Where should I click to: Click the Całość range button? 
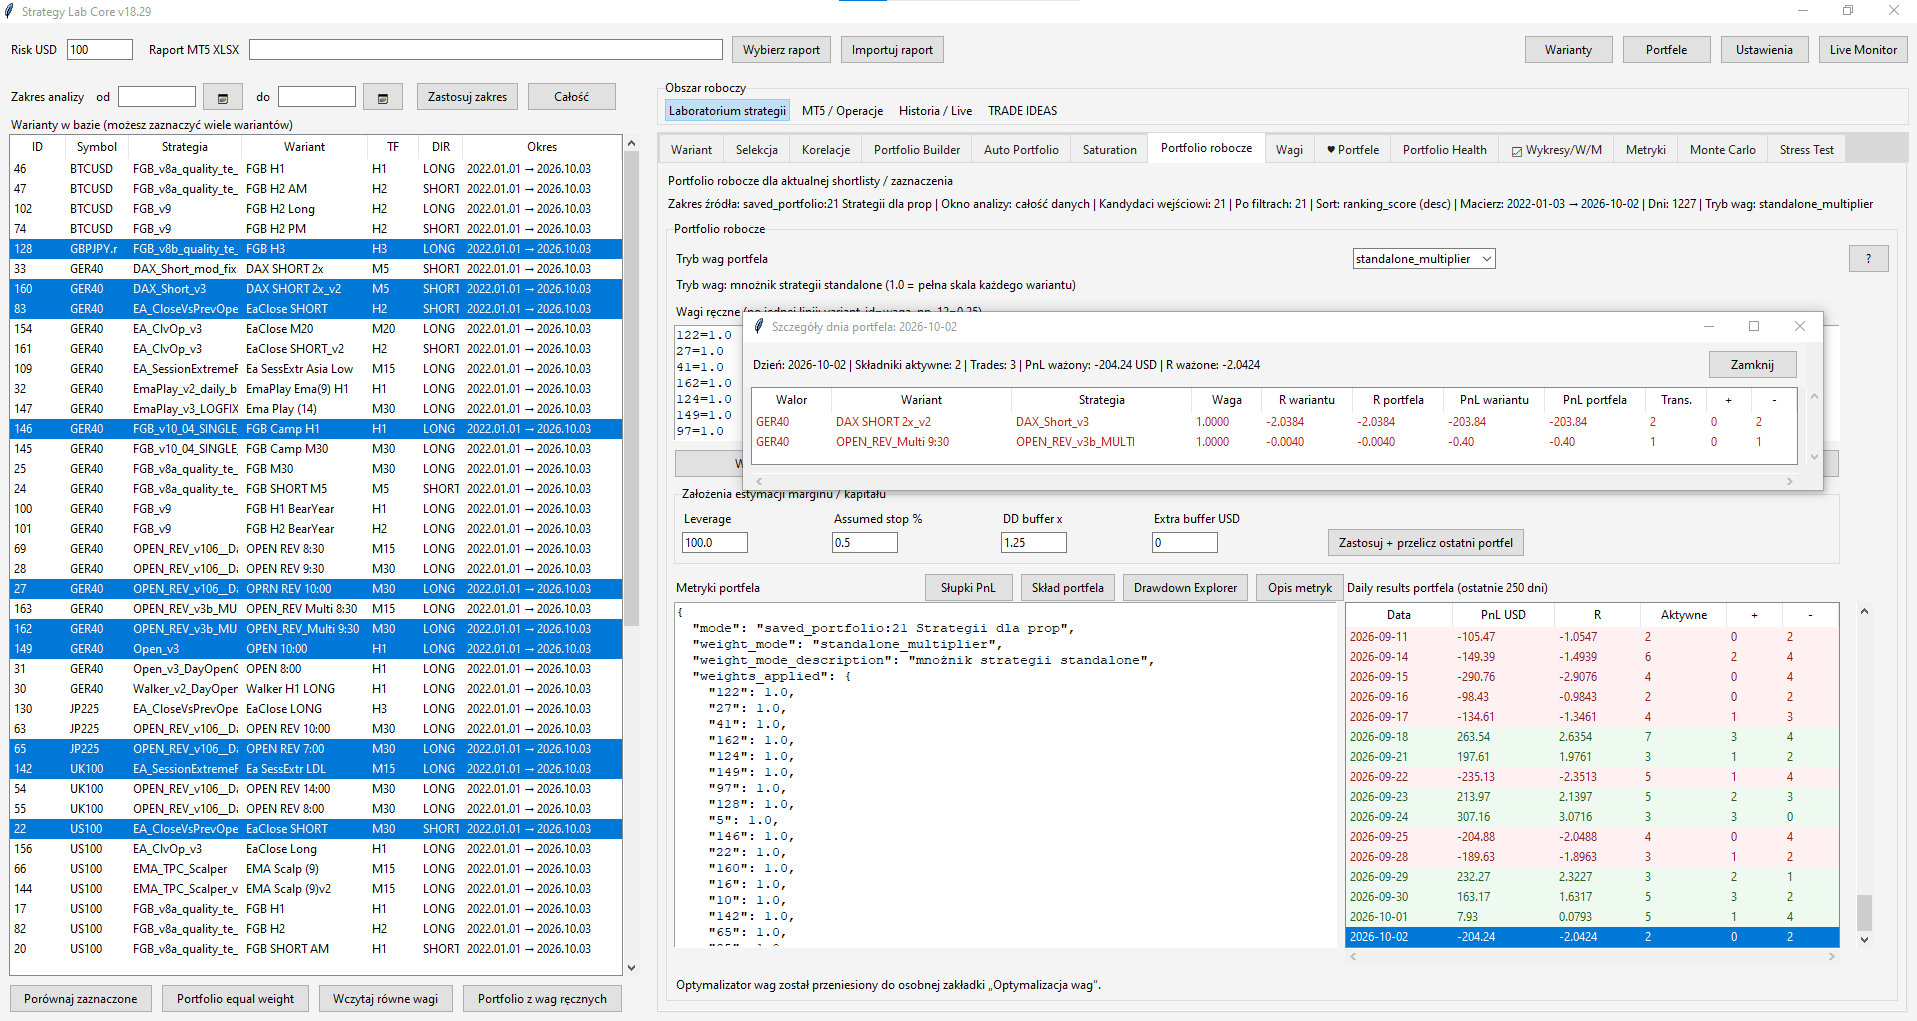571,97
